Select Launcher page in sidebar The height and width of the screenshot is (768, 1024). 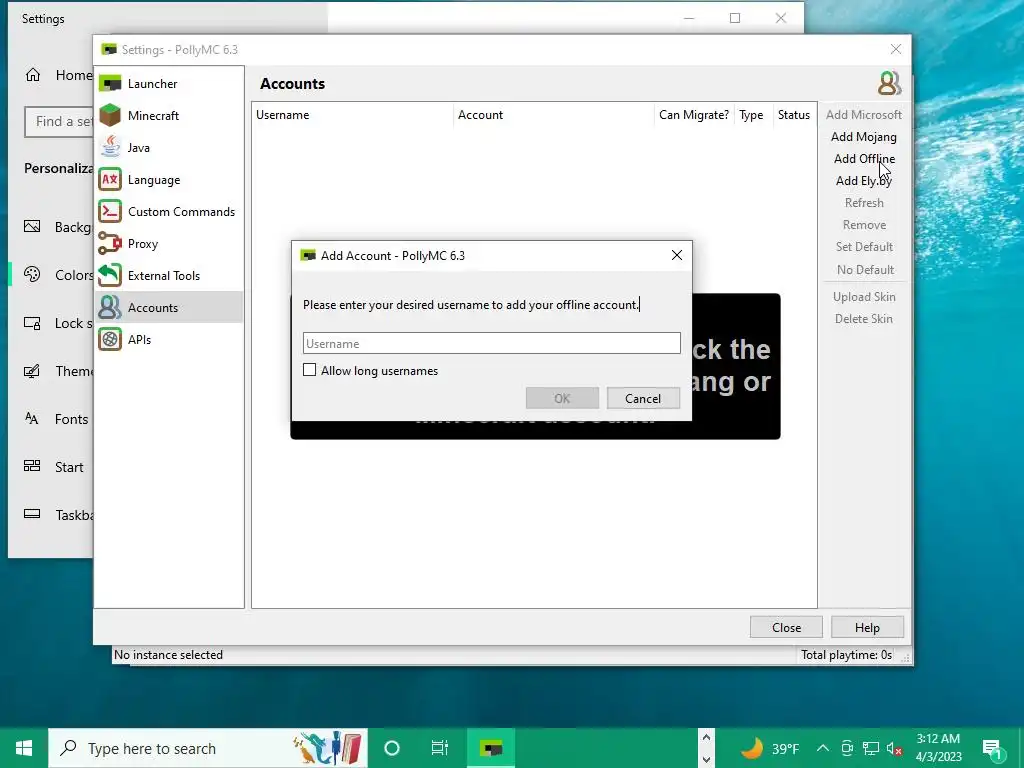[169, 84]
